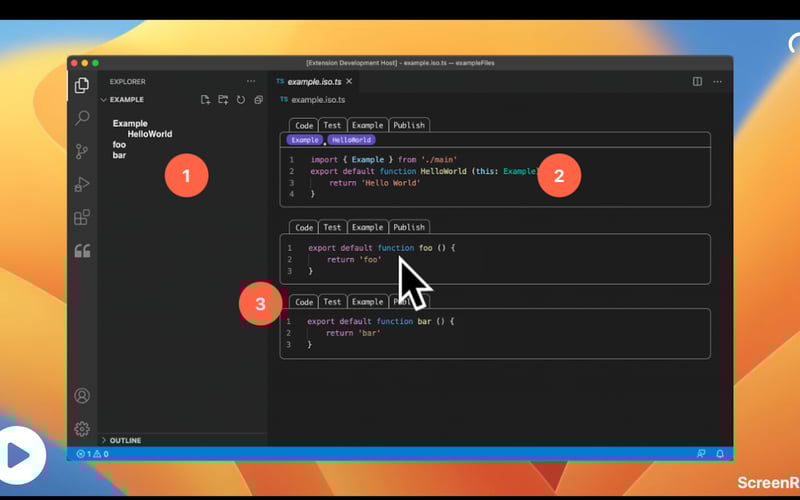The width and height of the screenshot is (800, 500).
Task: Click in the line return 'foo'
Action: [354, 260]
